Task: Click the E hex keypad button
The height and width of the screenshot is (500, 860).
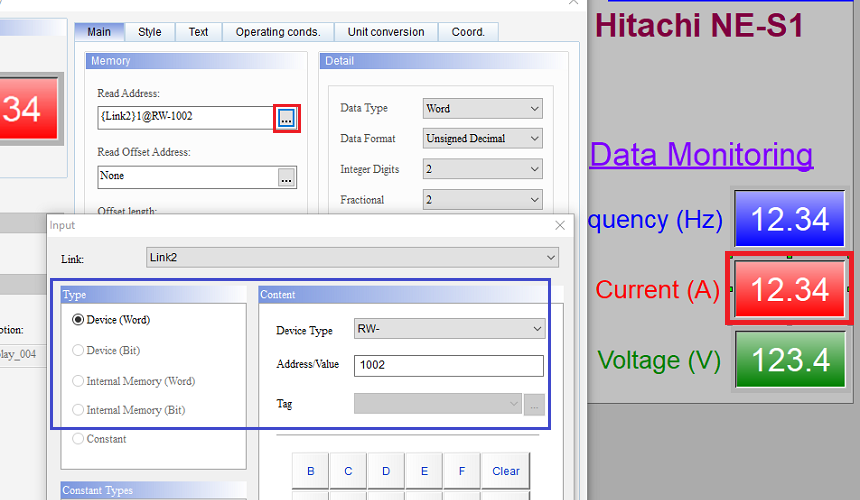Action: (x=424, y=471)
